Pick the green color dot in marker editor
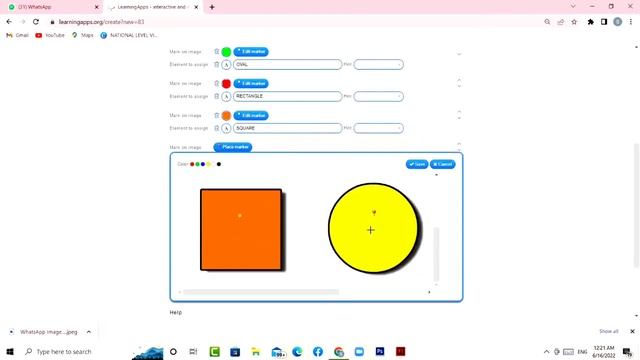640x360 pixels. tap(198, 164)
